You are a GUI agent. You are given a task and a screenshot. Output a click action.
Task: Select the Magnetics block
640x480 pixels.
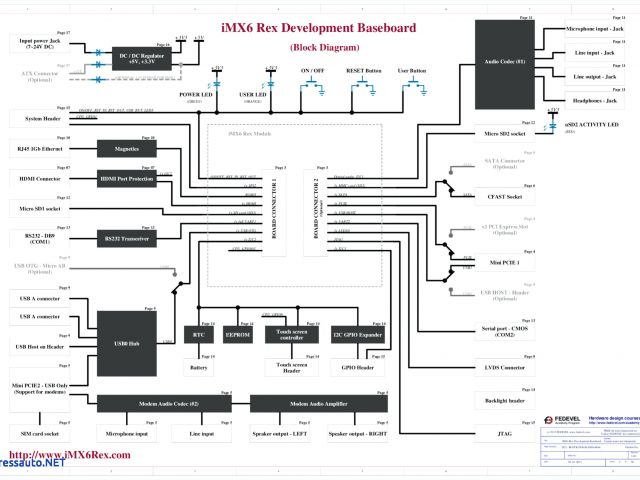[x=127, y=150]
